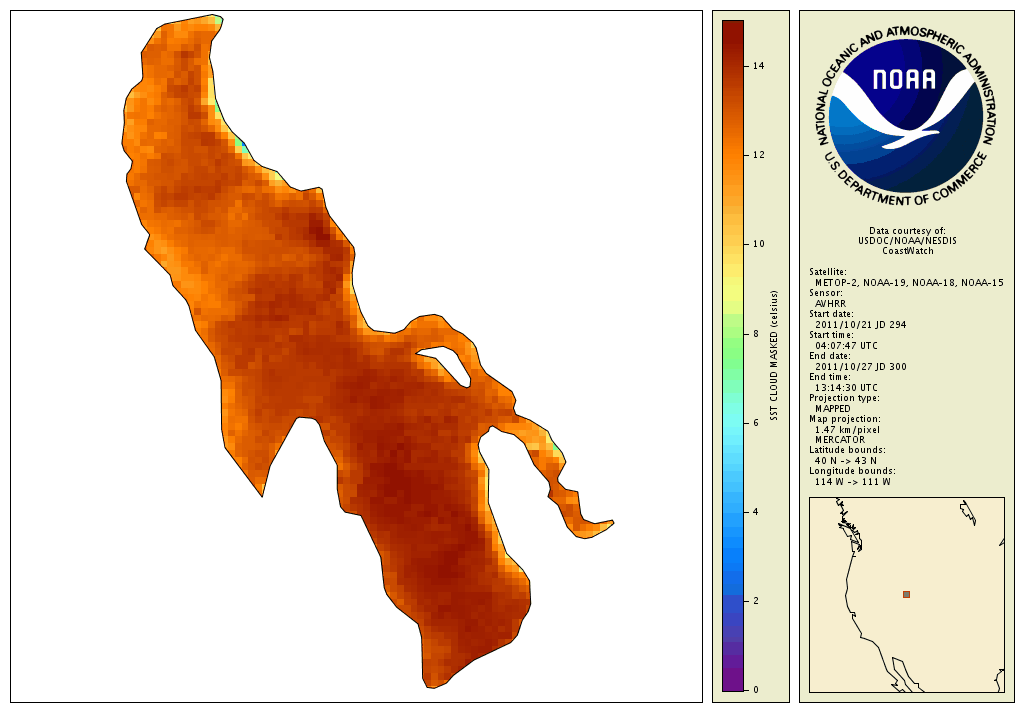Viewport: 1024px width, 712px height.
Task: Click the 'Map projection:' label
Action: (x=844, y=419)
